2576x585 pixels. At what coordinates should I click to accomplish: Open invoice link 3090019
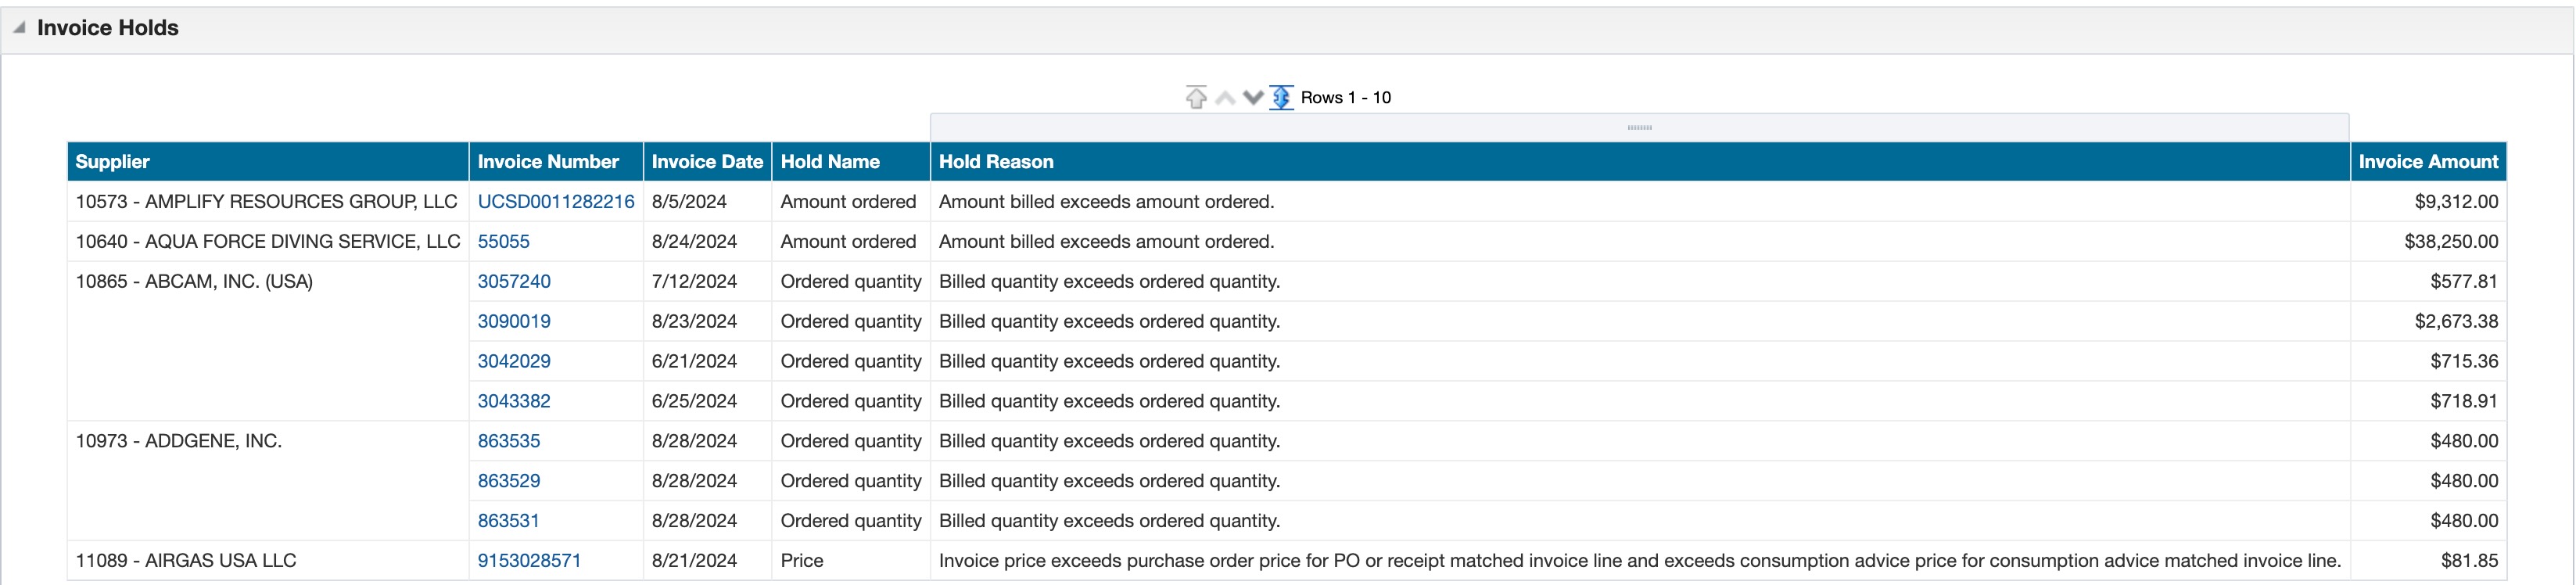tap(514, 321)
